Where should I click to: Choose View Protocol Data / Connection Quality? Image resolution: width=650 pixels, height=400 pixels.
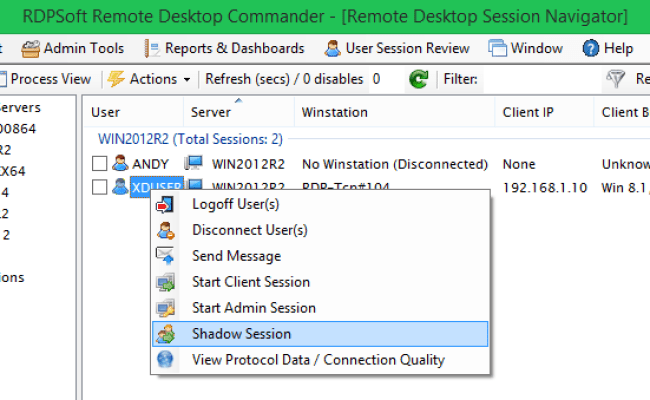320,360
